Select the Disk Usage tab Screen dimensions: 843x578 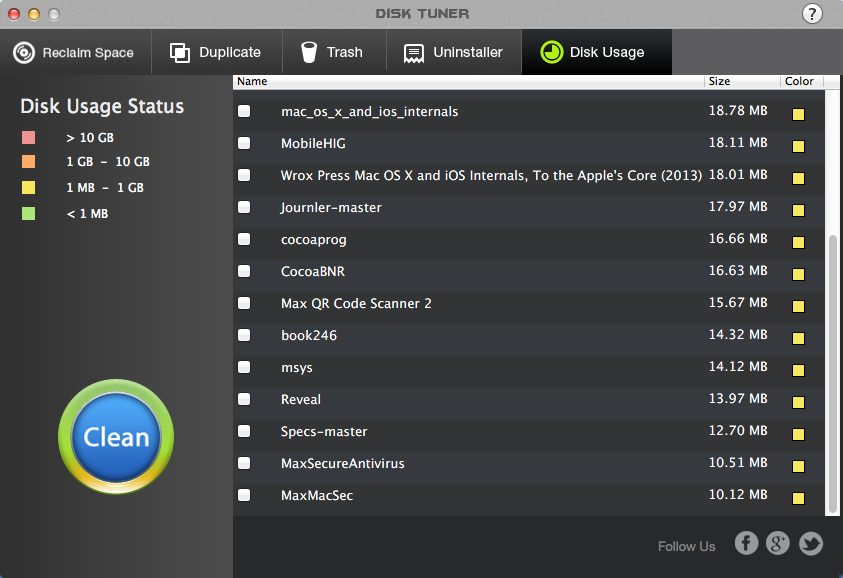click(x=597, y=52)
